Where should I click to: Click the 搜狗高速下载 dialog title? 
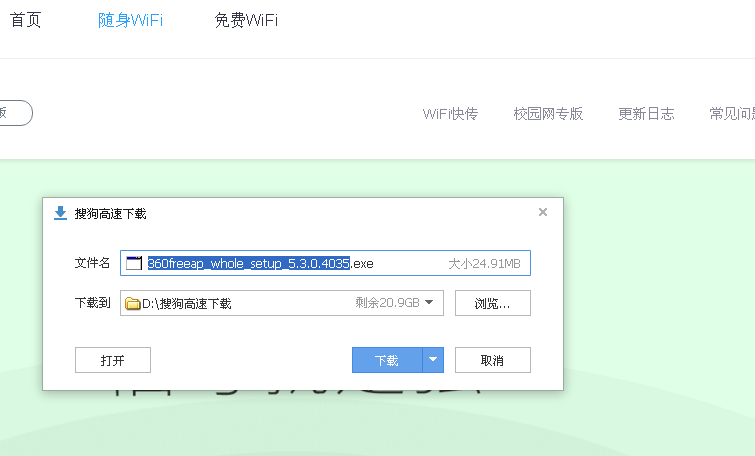pyautogui.click(x=110, y=213)
